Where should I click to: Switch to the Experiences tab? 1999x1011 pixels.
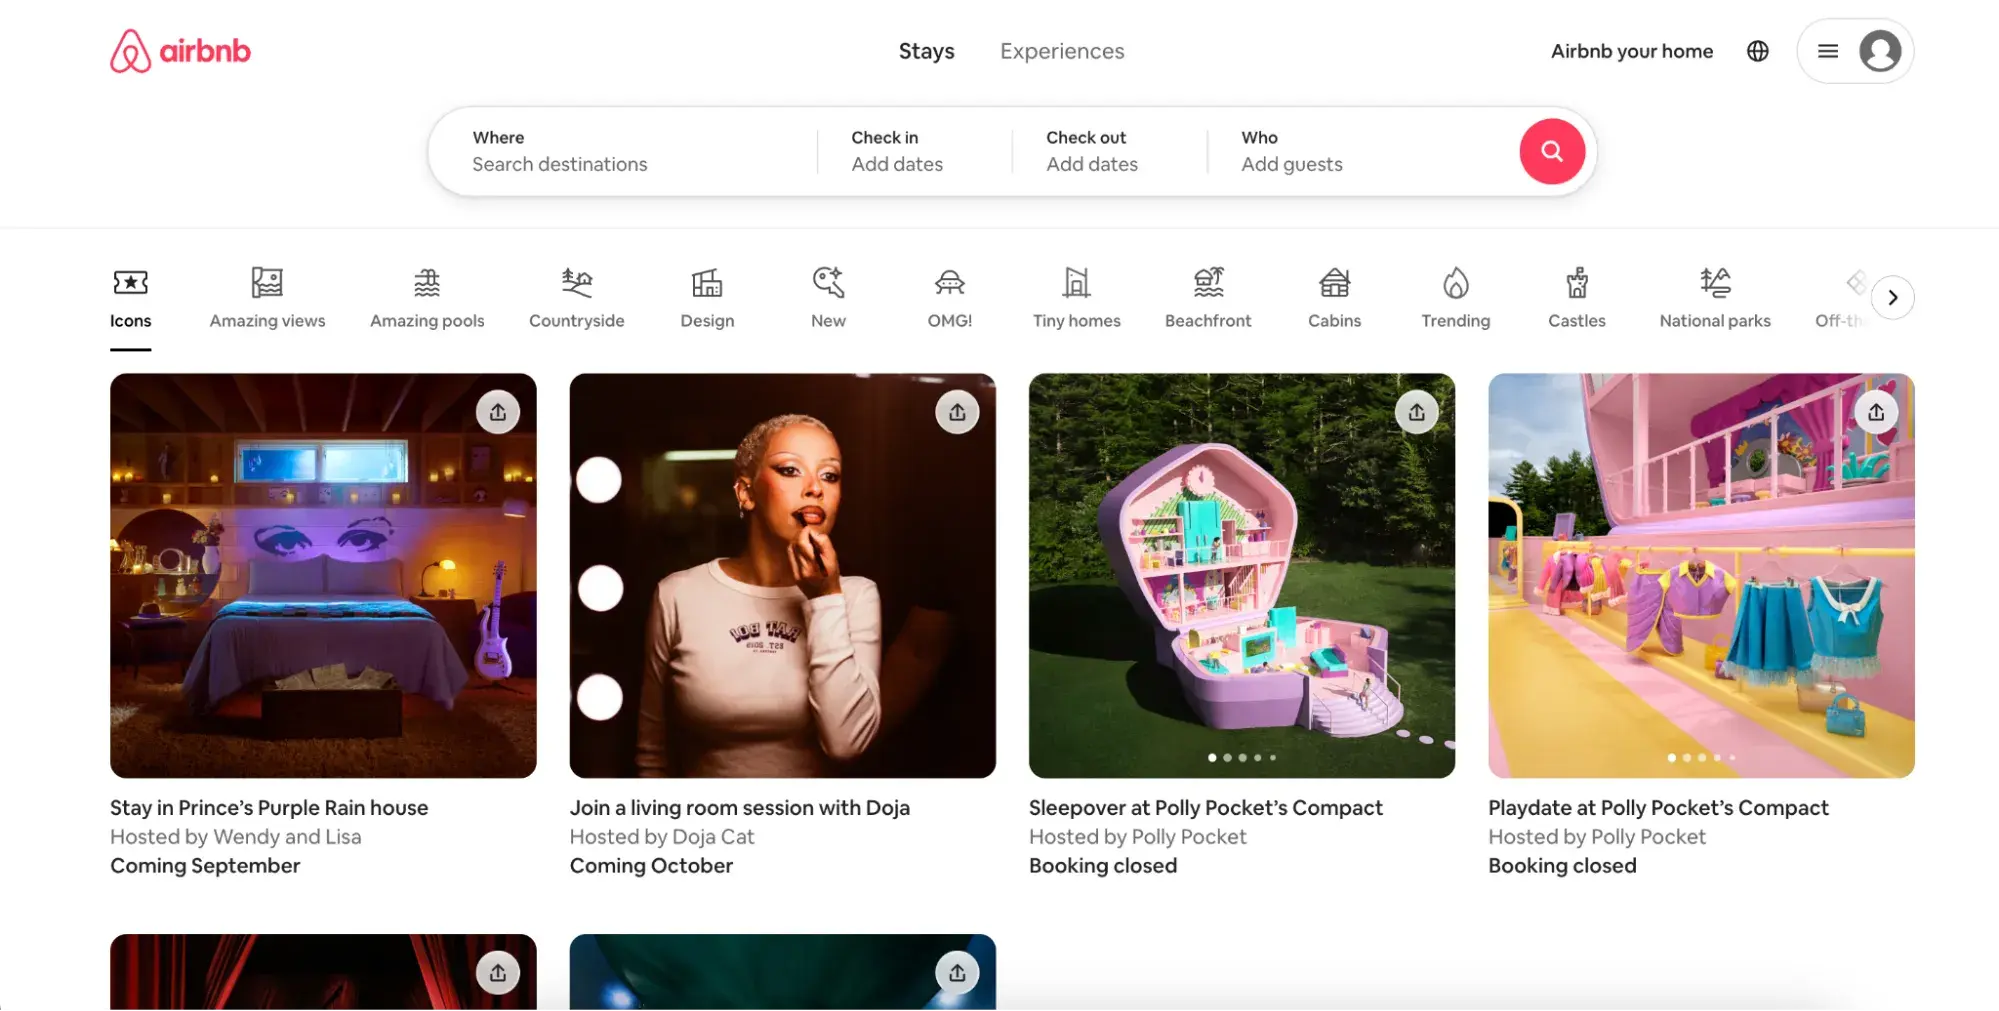pyautogui.click(x=1062, y=51)
